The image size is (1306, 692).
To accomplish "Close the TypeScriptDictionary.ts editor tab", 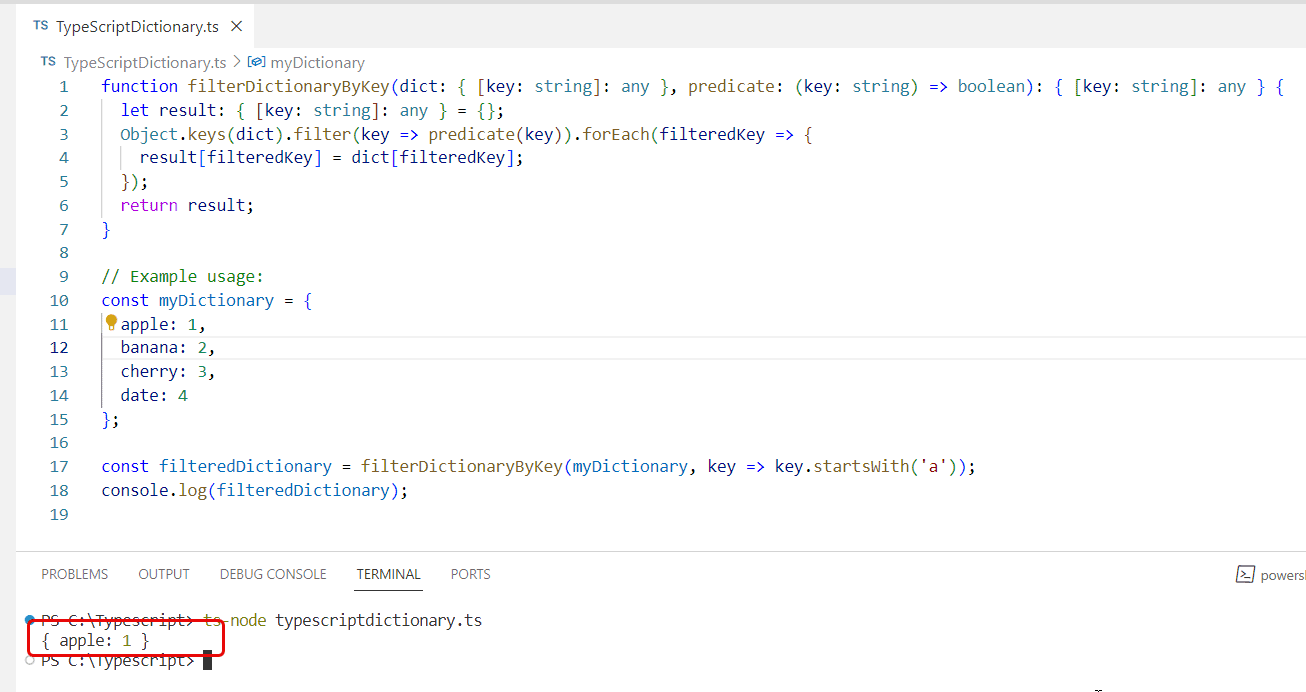I will pyautogui.click(x=237, y=27).
